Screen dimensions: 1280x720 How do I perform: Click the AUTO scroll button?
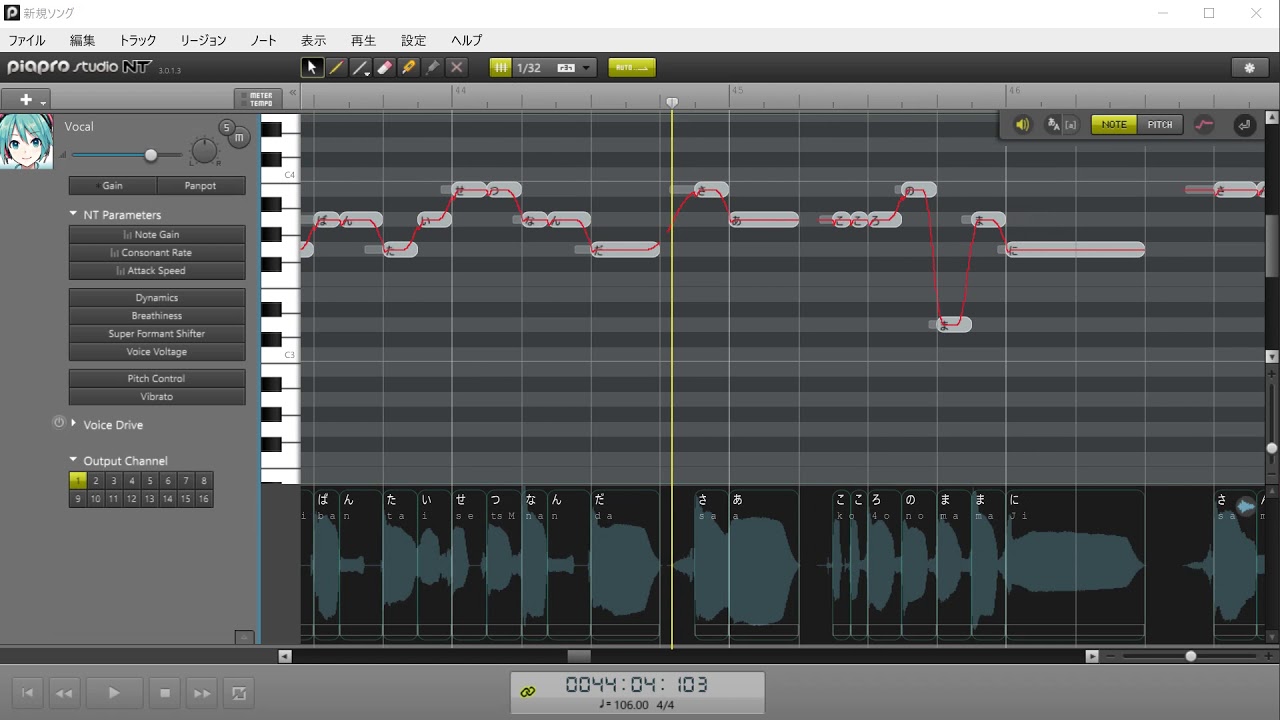click(631, 68)
